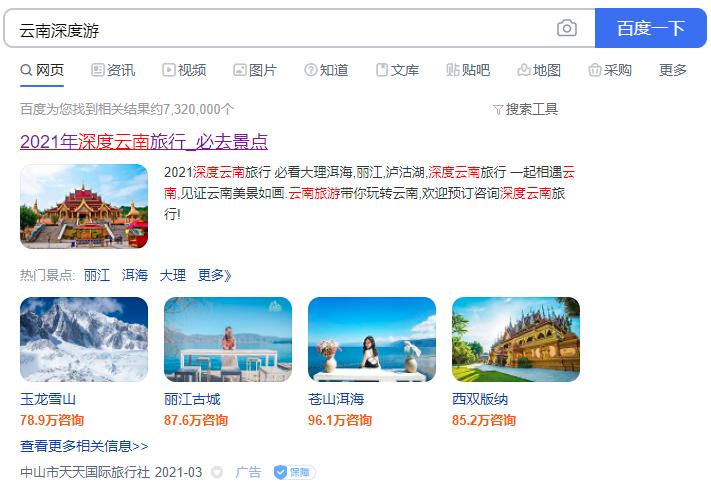Open the 采购 purchasing tab

610,70
